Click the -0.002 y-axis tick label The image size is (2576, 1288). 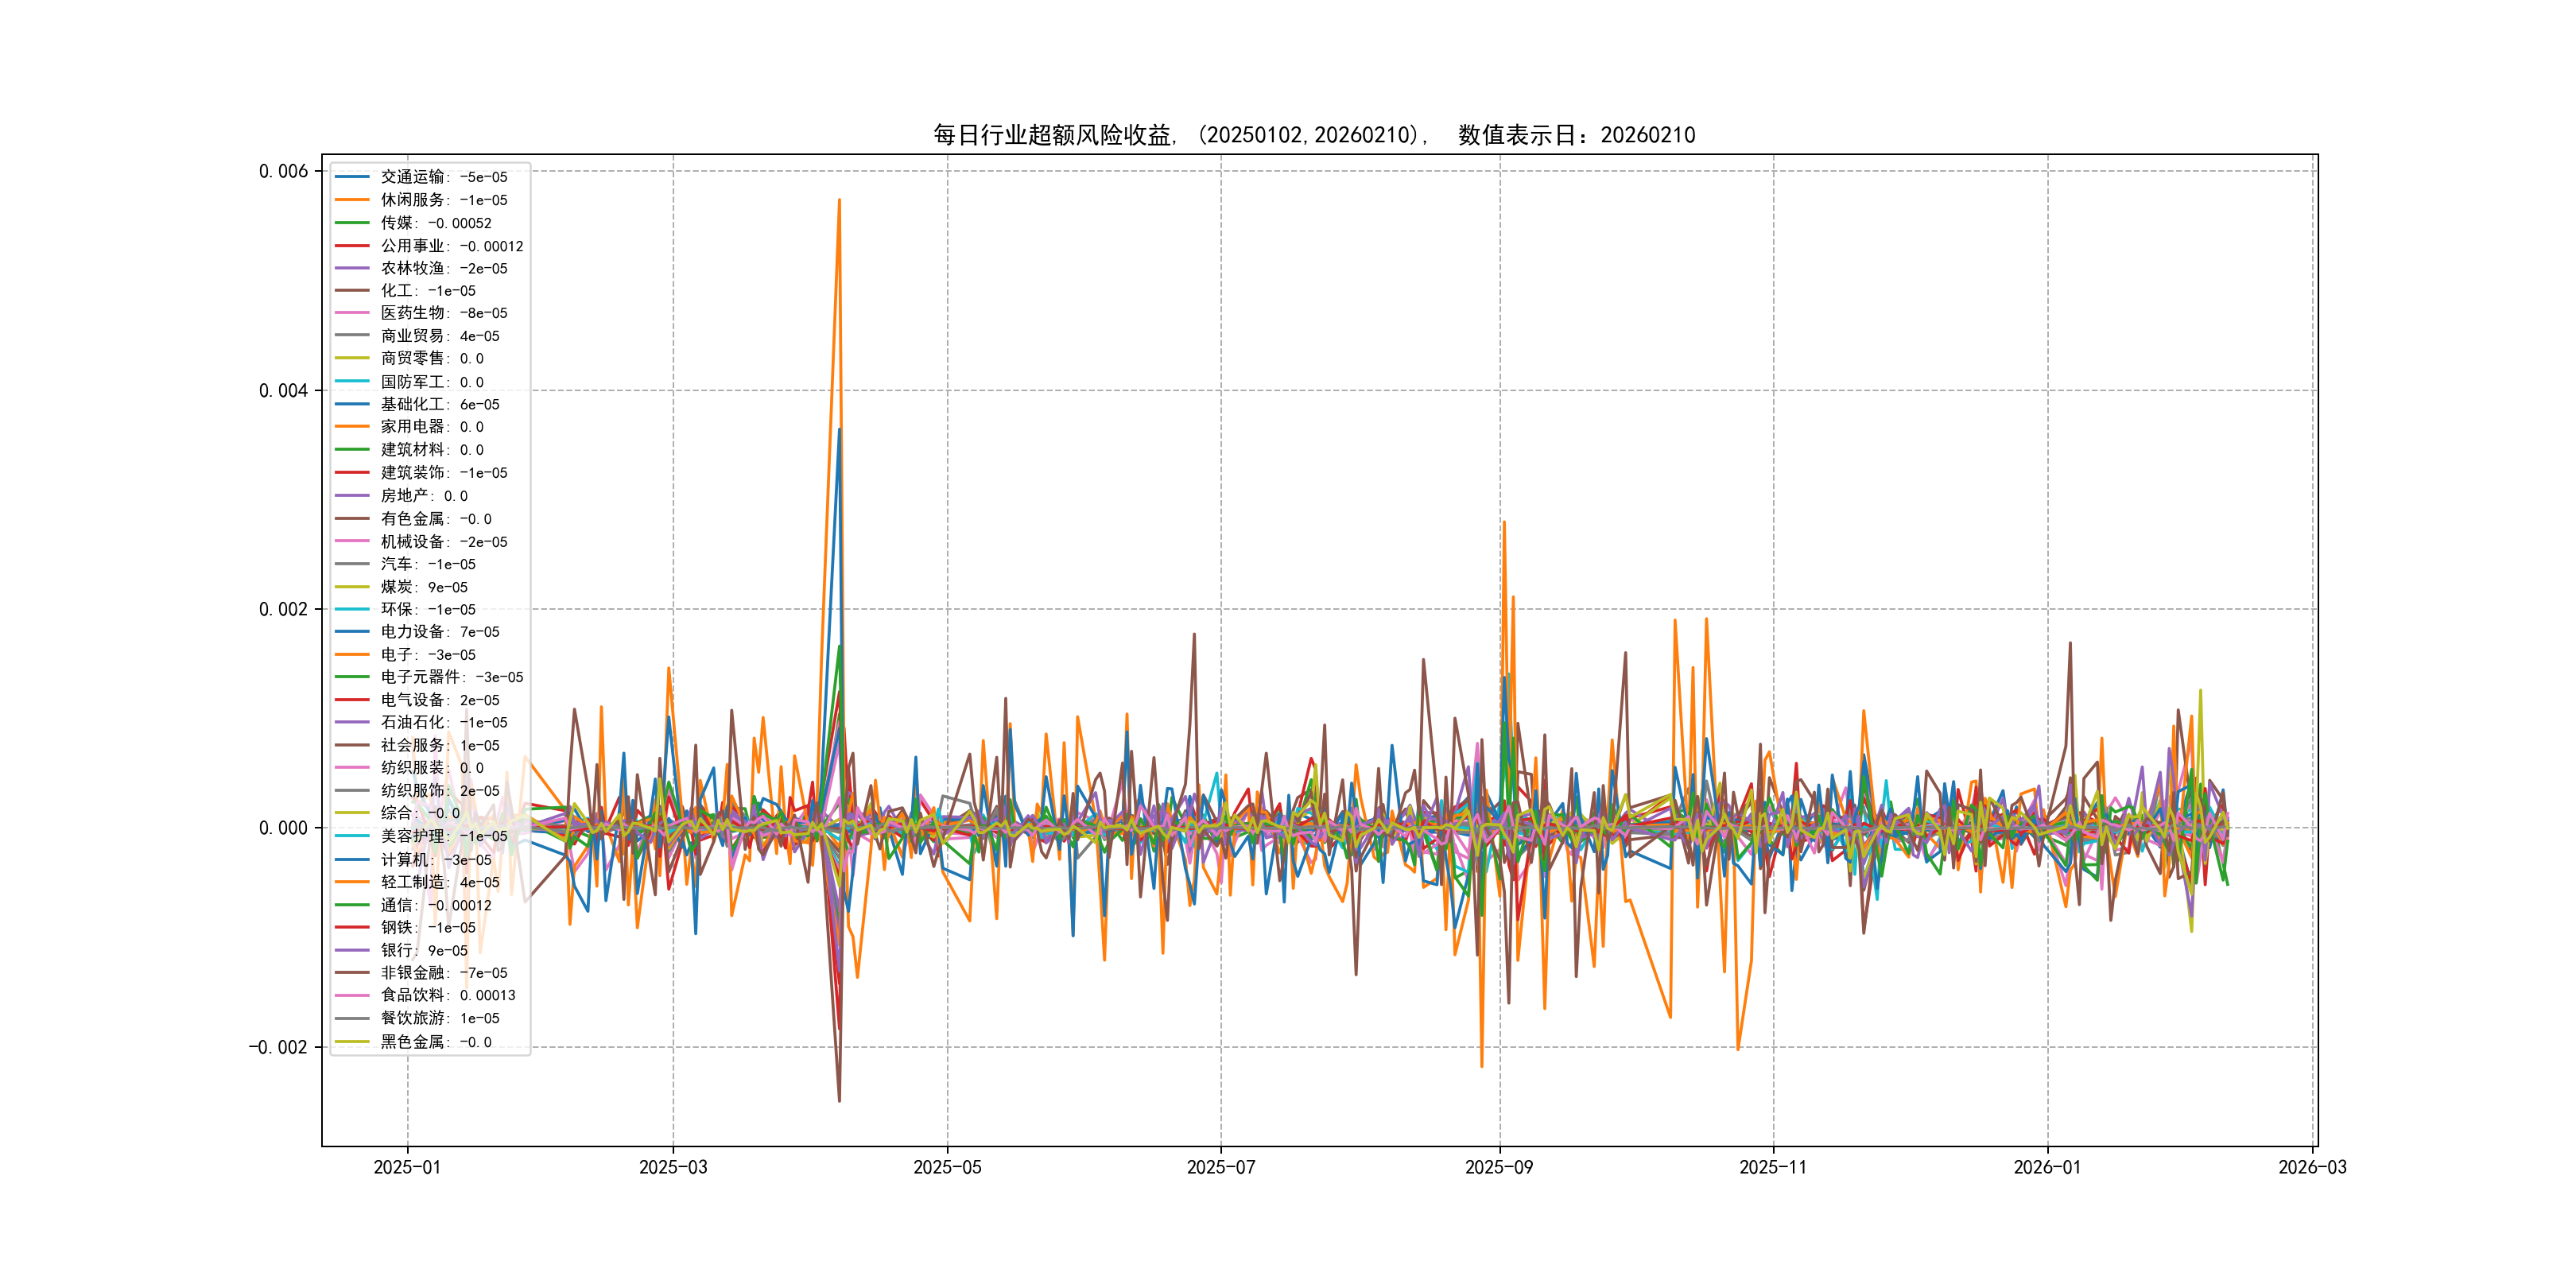pos(278,1047)
